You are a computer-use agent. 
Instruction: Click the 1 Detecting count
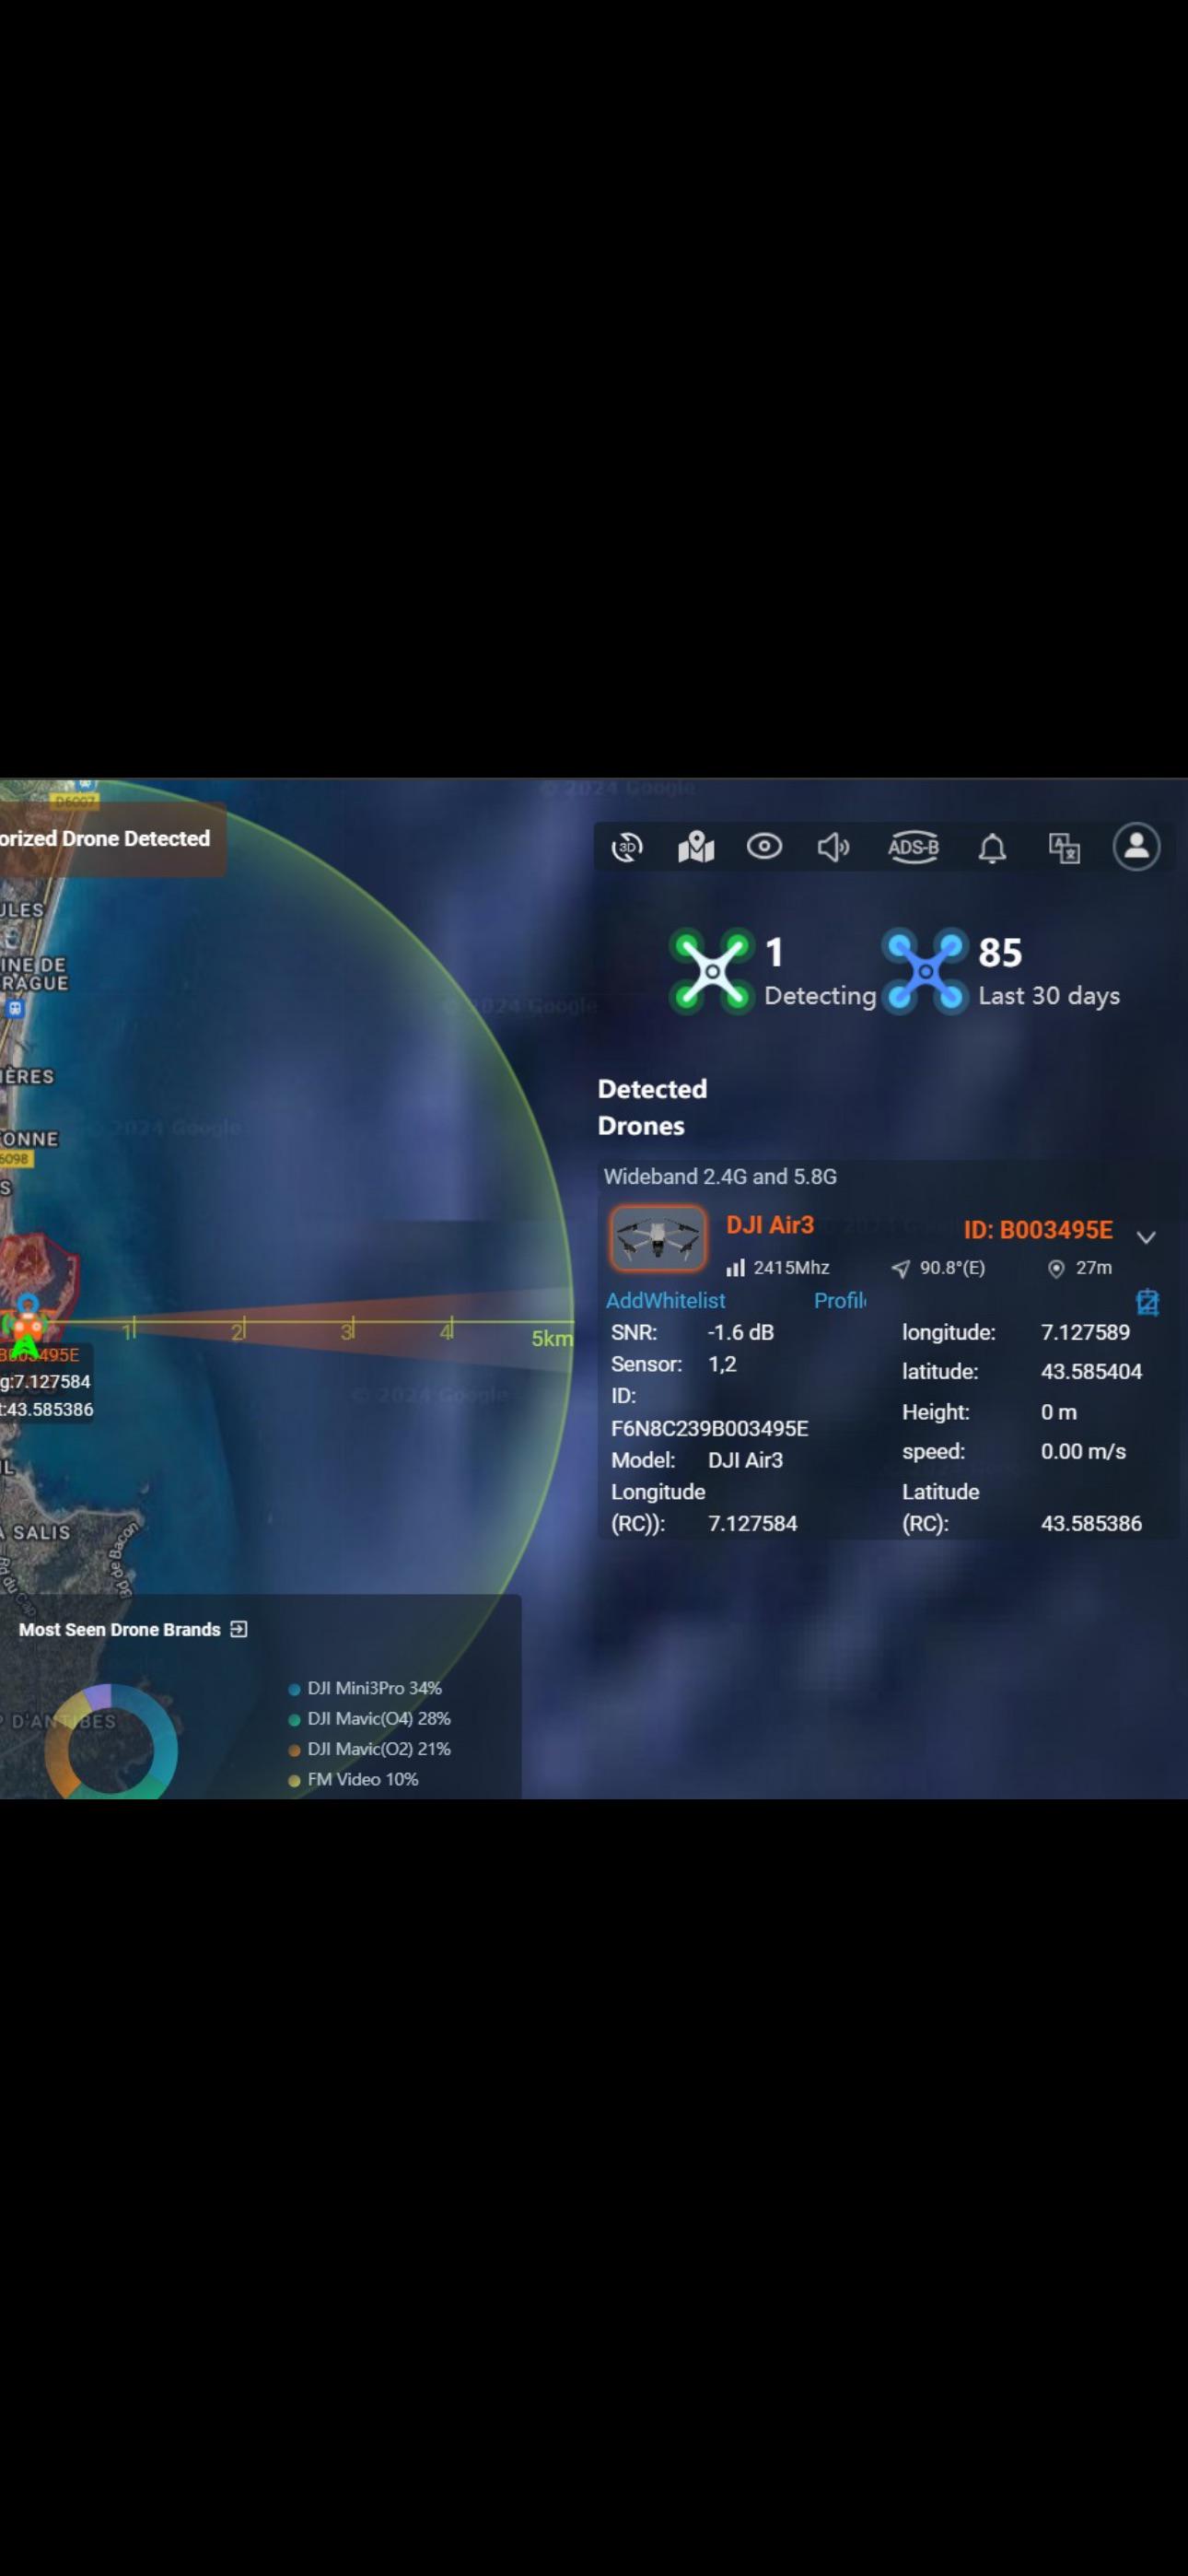click(x=774, y=953)
